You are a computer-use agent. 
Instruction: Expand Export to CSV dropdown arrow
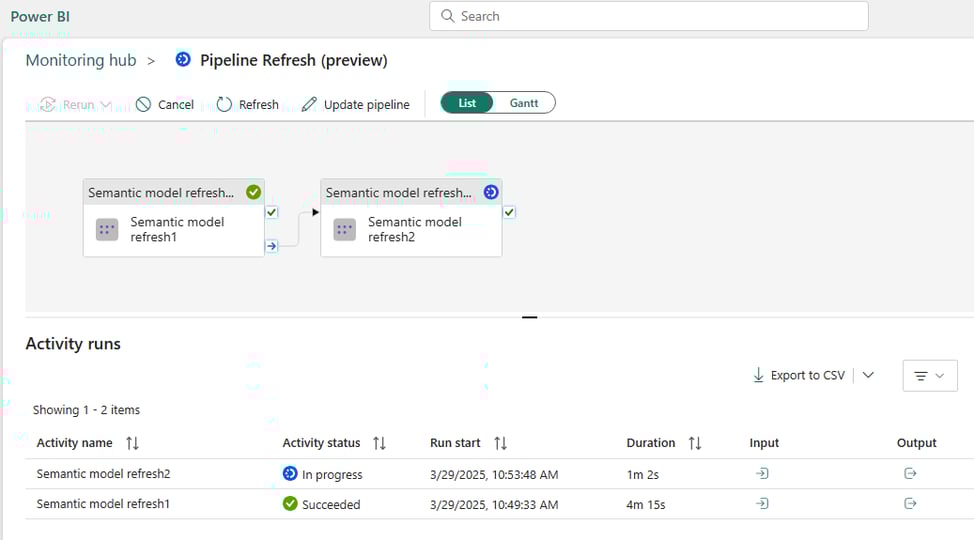coord(868,375)
